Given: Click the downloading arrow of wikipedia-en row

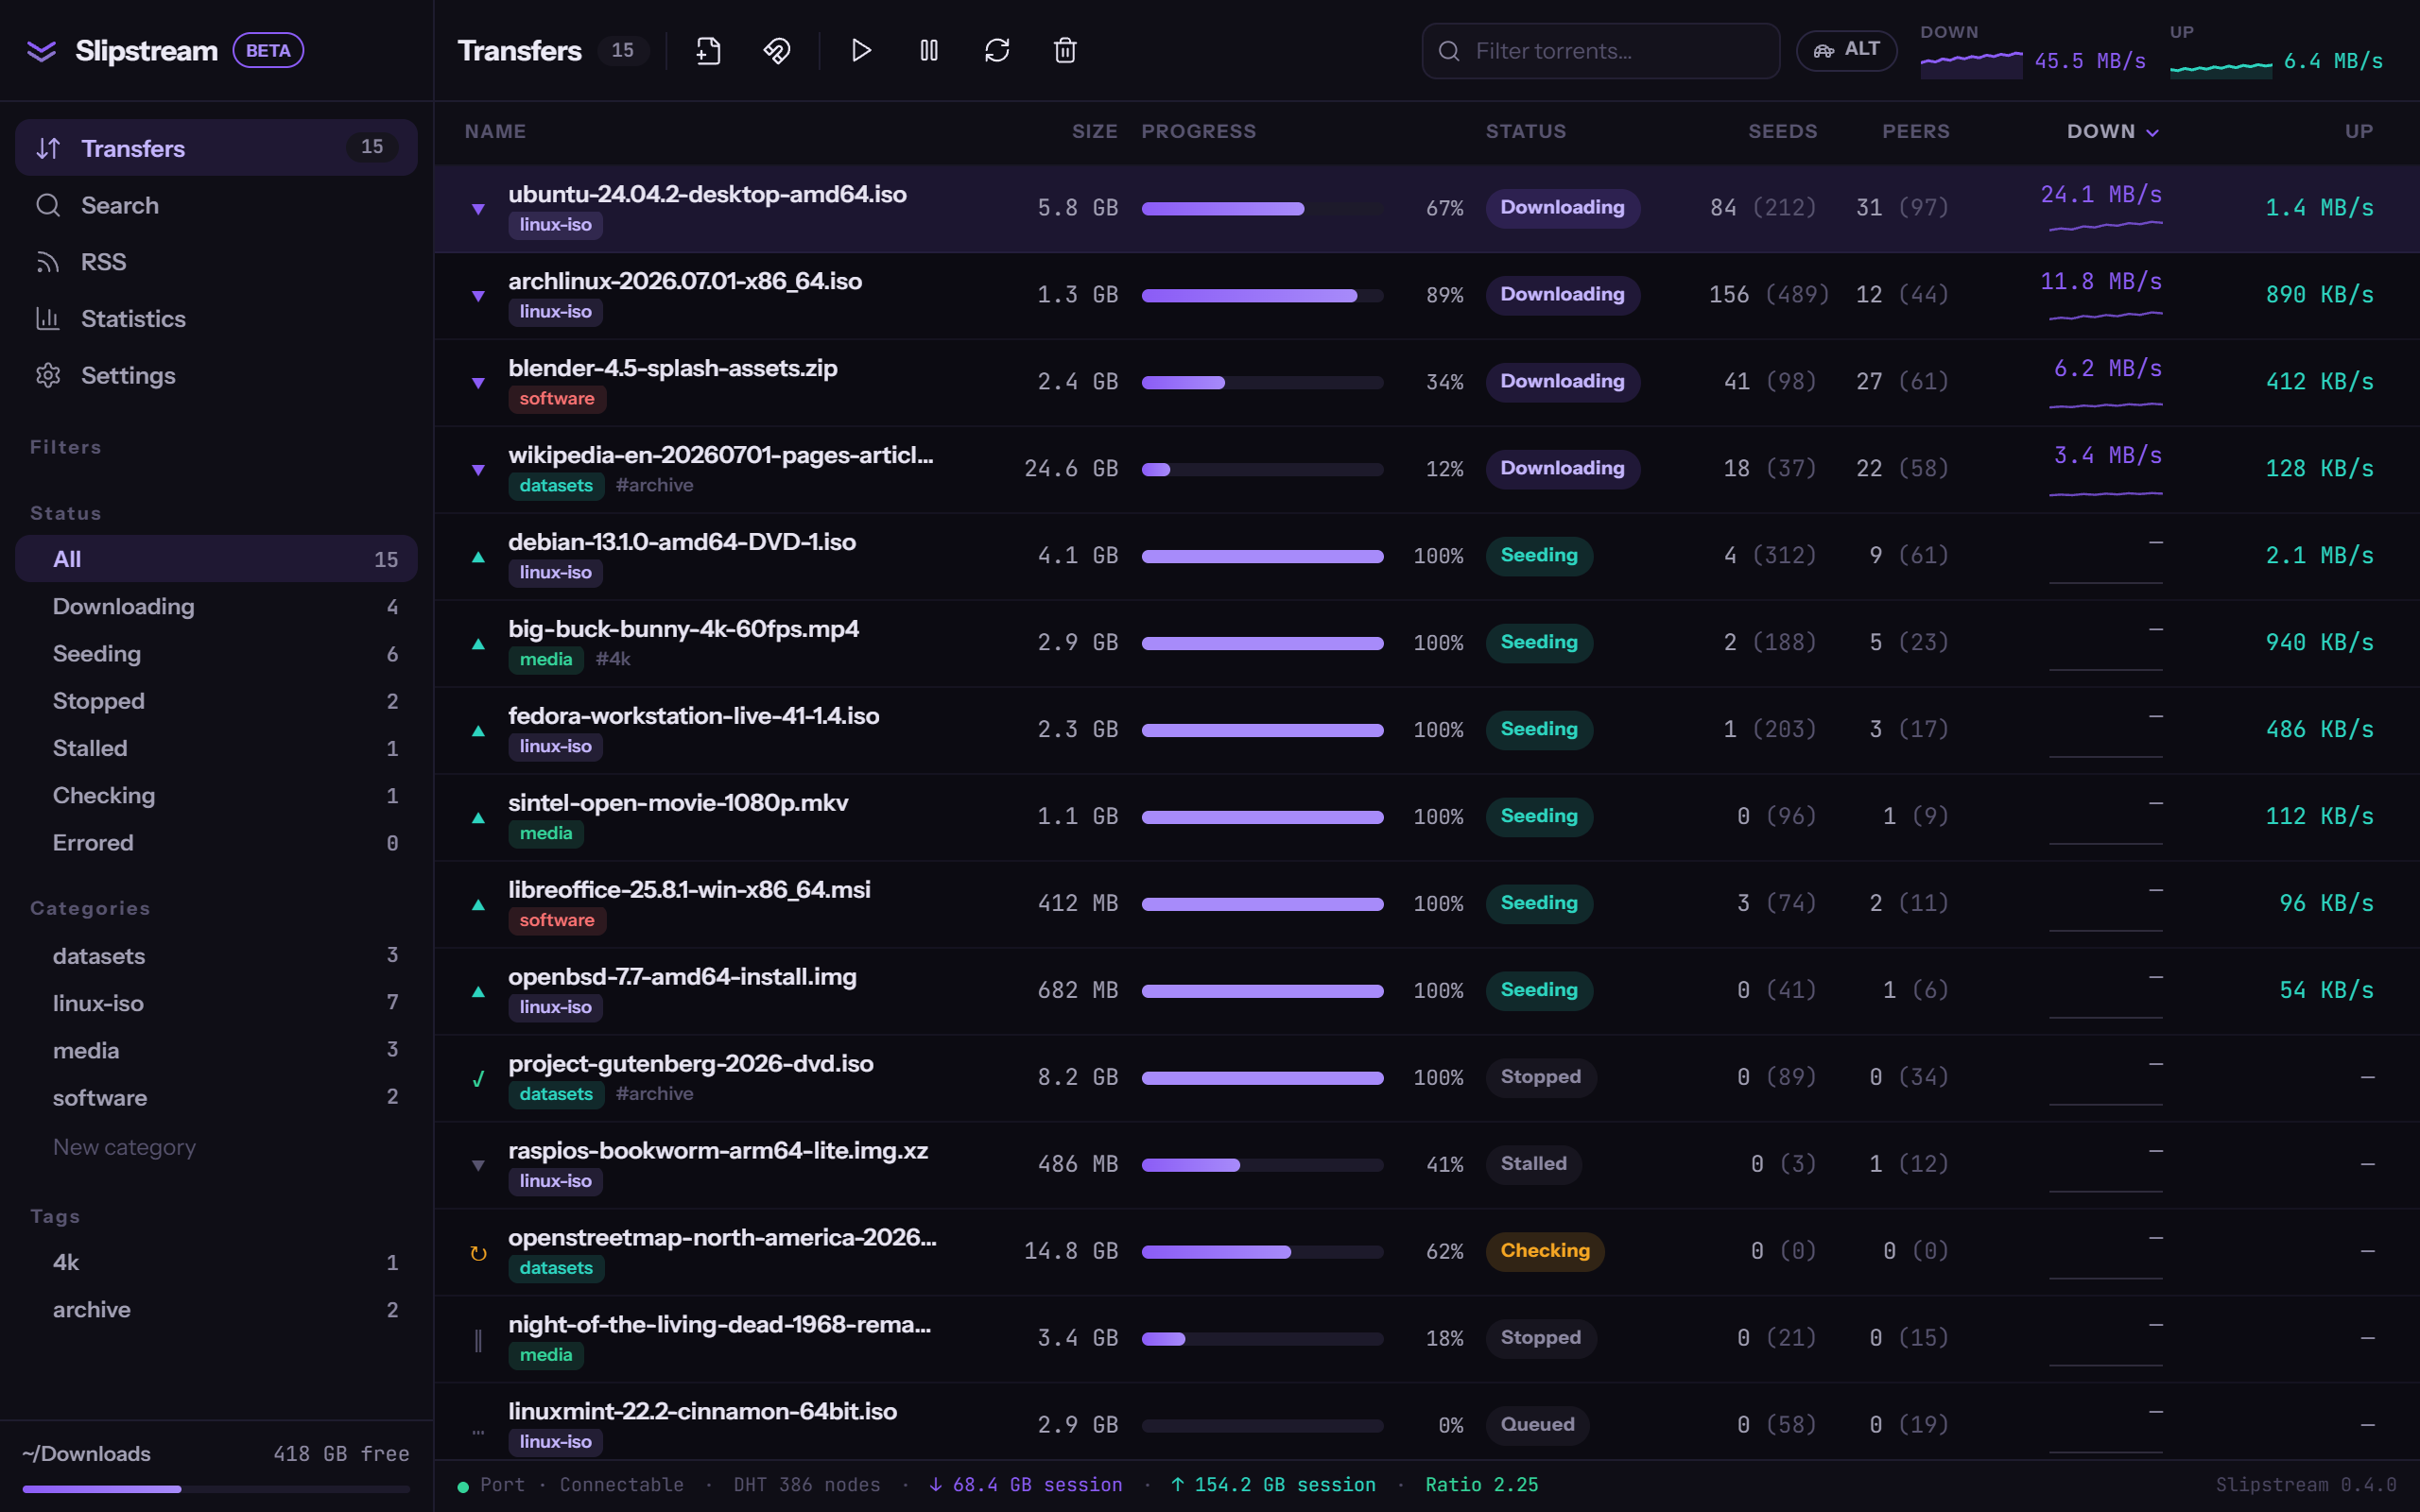Looking at the screenshot, I should 478,469.
